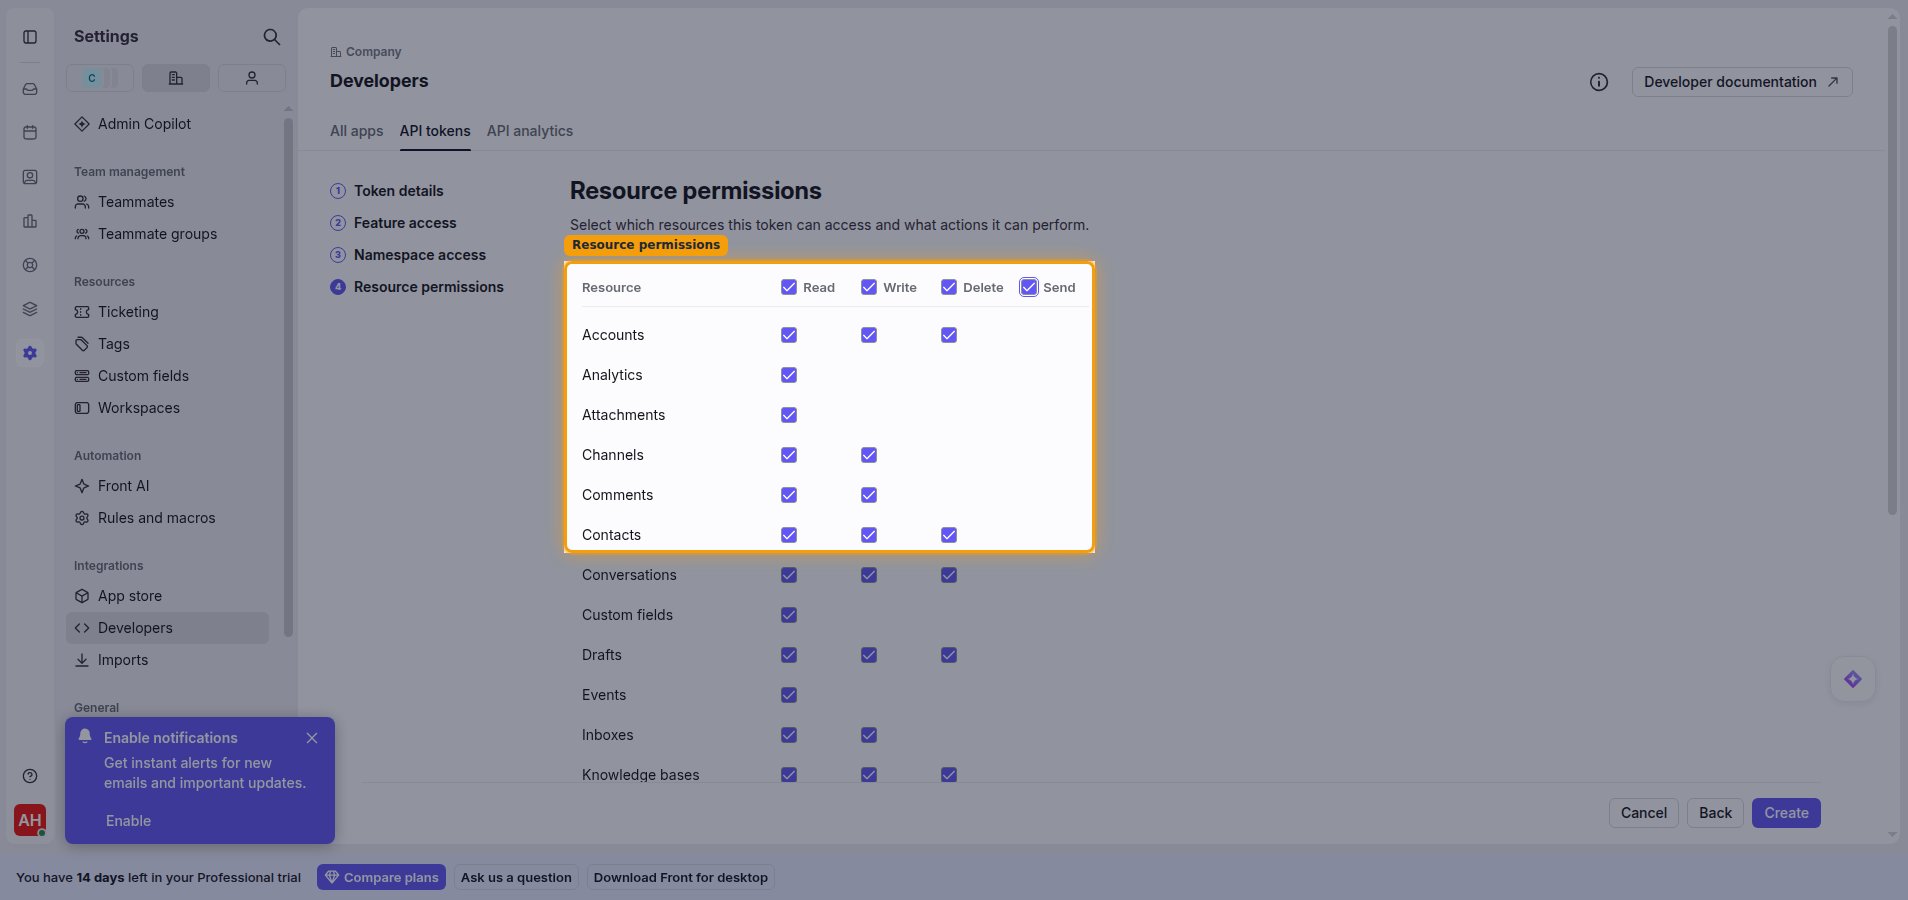This screenshot has height=900, width=1908.
Task: Open the contacts icon in left rail
Action: tap(30, 177)
